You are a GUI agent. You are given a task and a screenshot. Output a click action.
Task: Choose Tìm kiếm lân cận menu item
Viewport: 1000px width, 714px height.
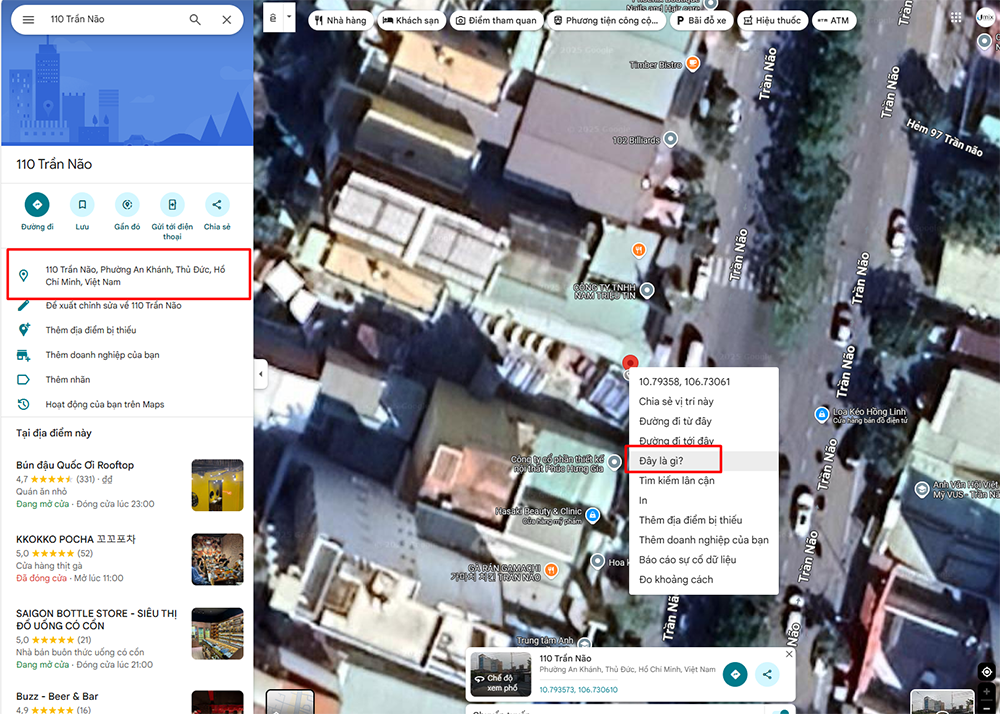[703, 481]
